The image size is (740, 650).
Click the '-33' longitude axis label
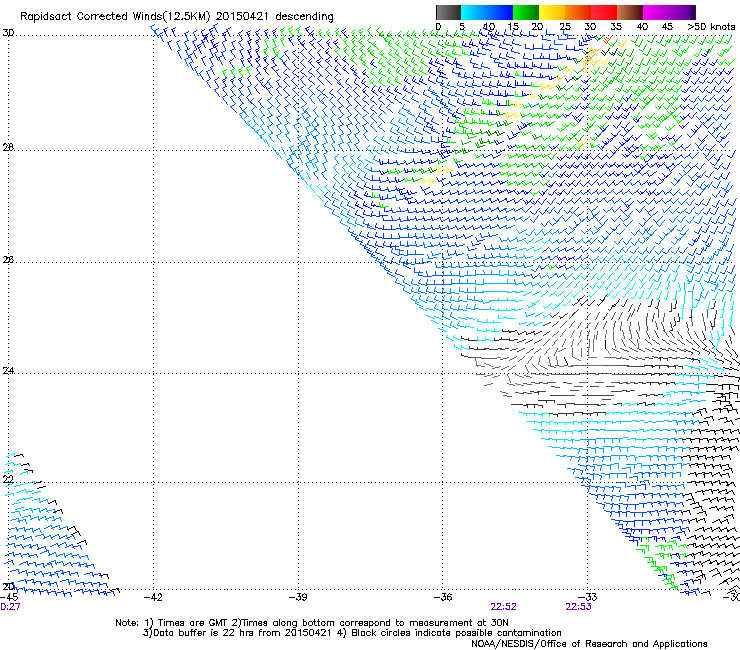click(x=588, y=597)
